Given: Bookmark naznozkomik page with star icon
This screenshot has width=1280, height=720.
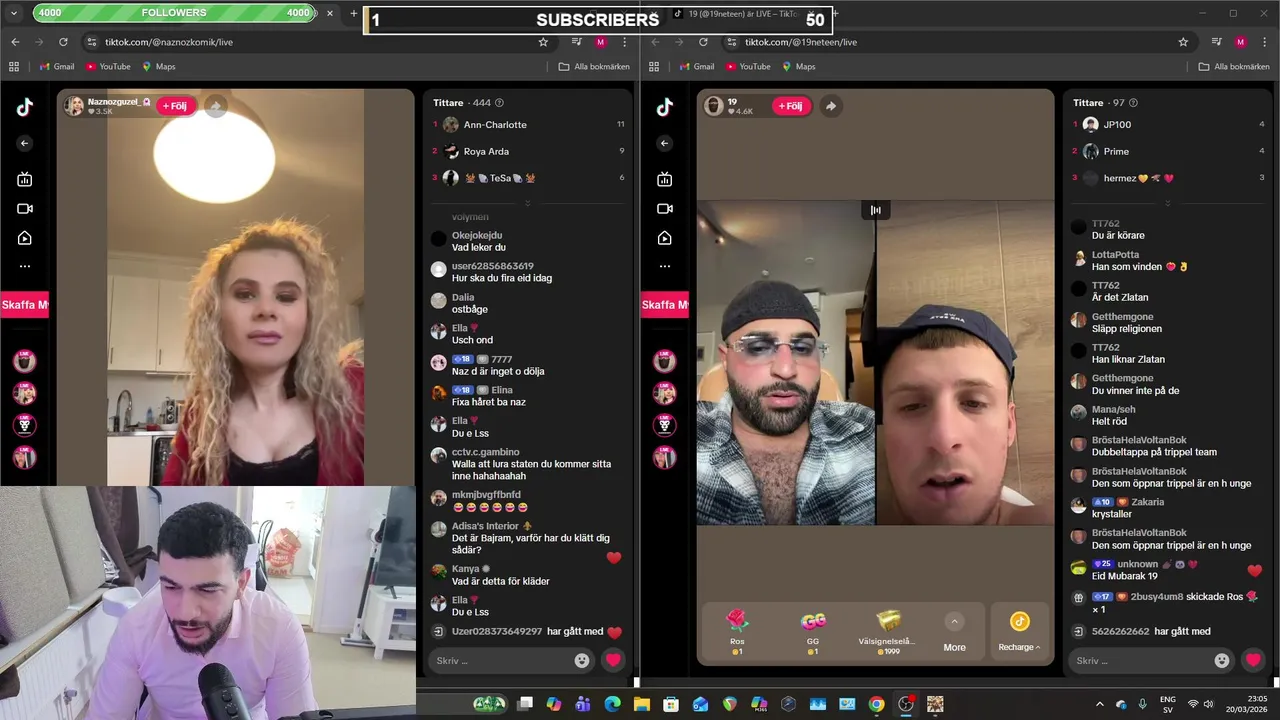Looking at the screenshot, I should tap(543, 42).
